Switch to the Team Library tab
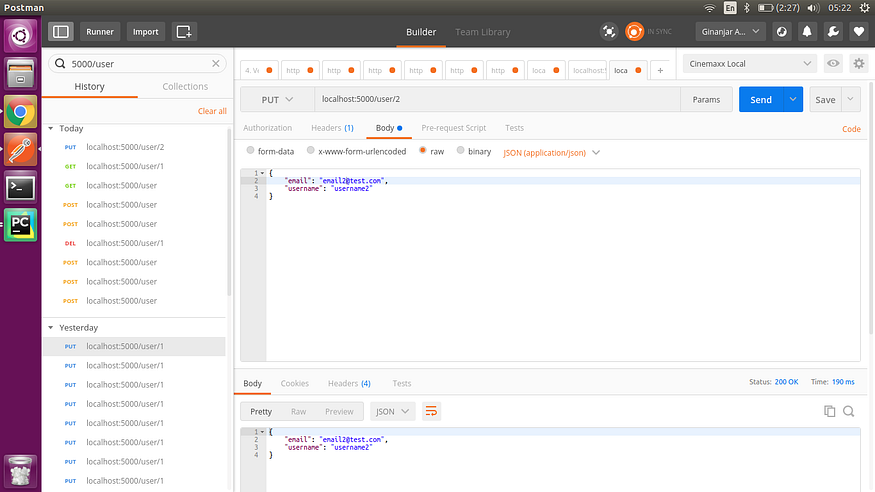 coord(483,32)
